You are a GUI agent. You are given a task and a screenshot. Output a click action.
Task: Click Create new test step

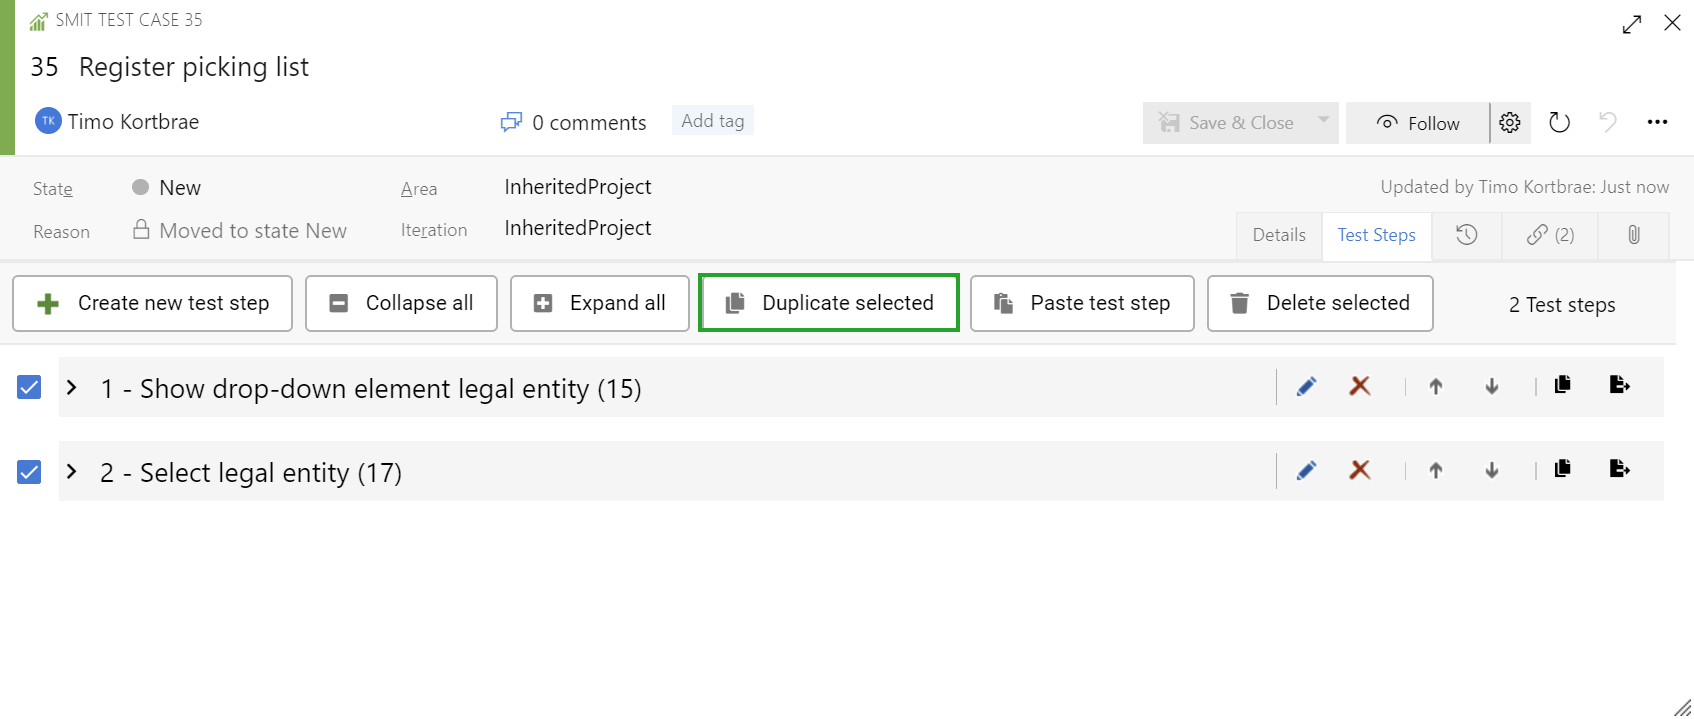click(152, 303)
